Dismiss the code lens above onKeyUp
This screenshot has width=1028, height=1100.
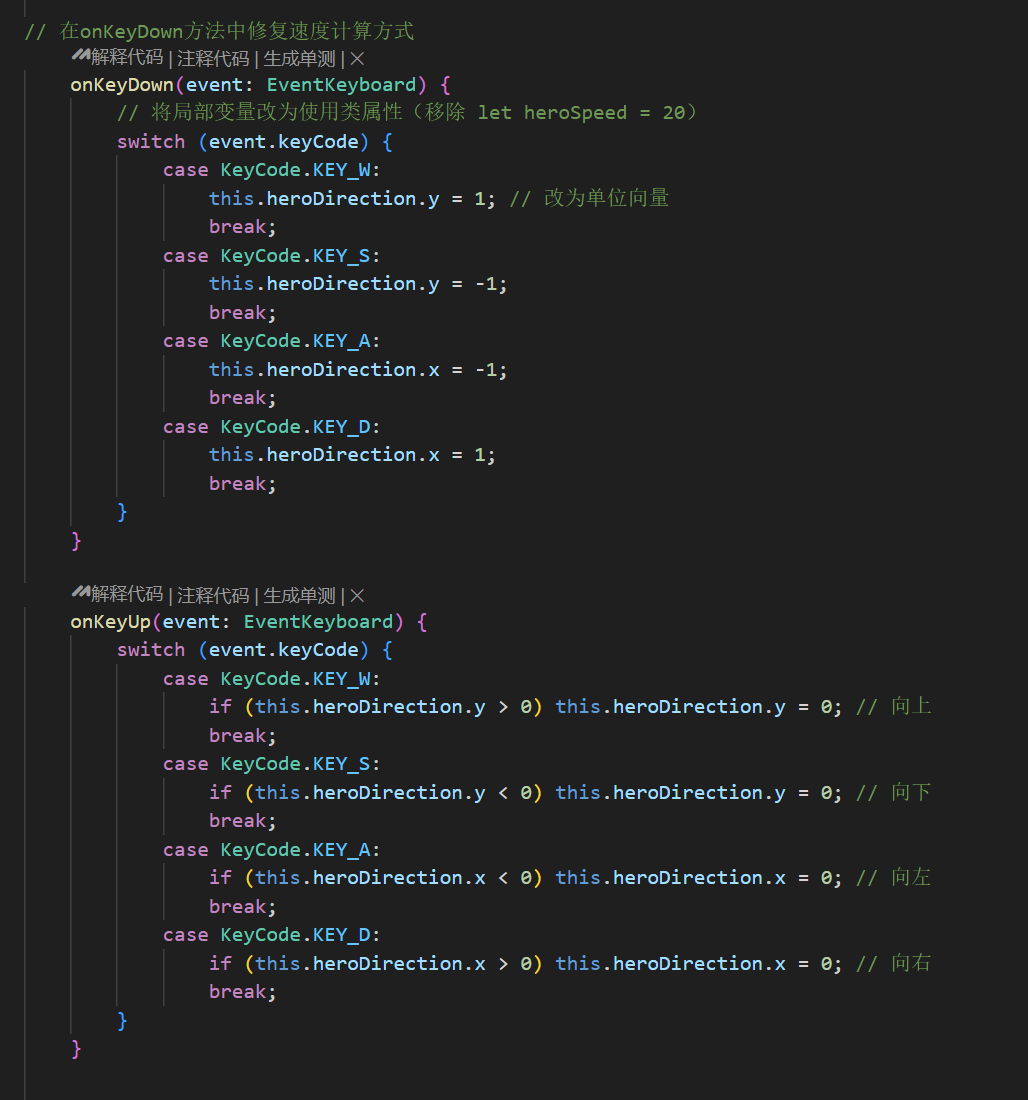[x=357, y=596]
